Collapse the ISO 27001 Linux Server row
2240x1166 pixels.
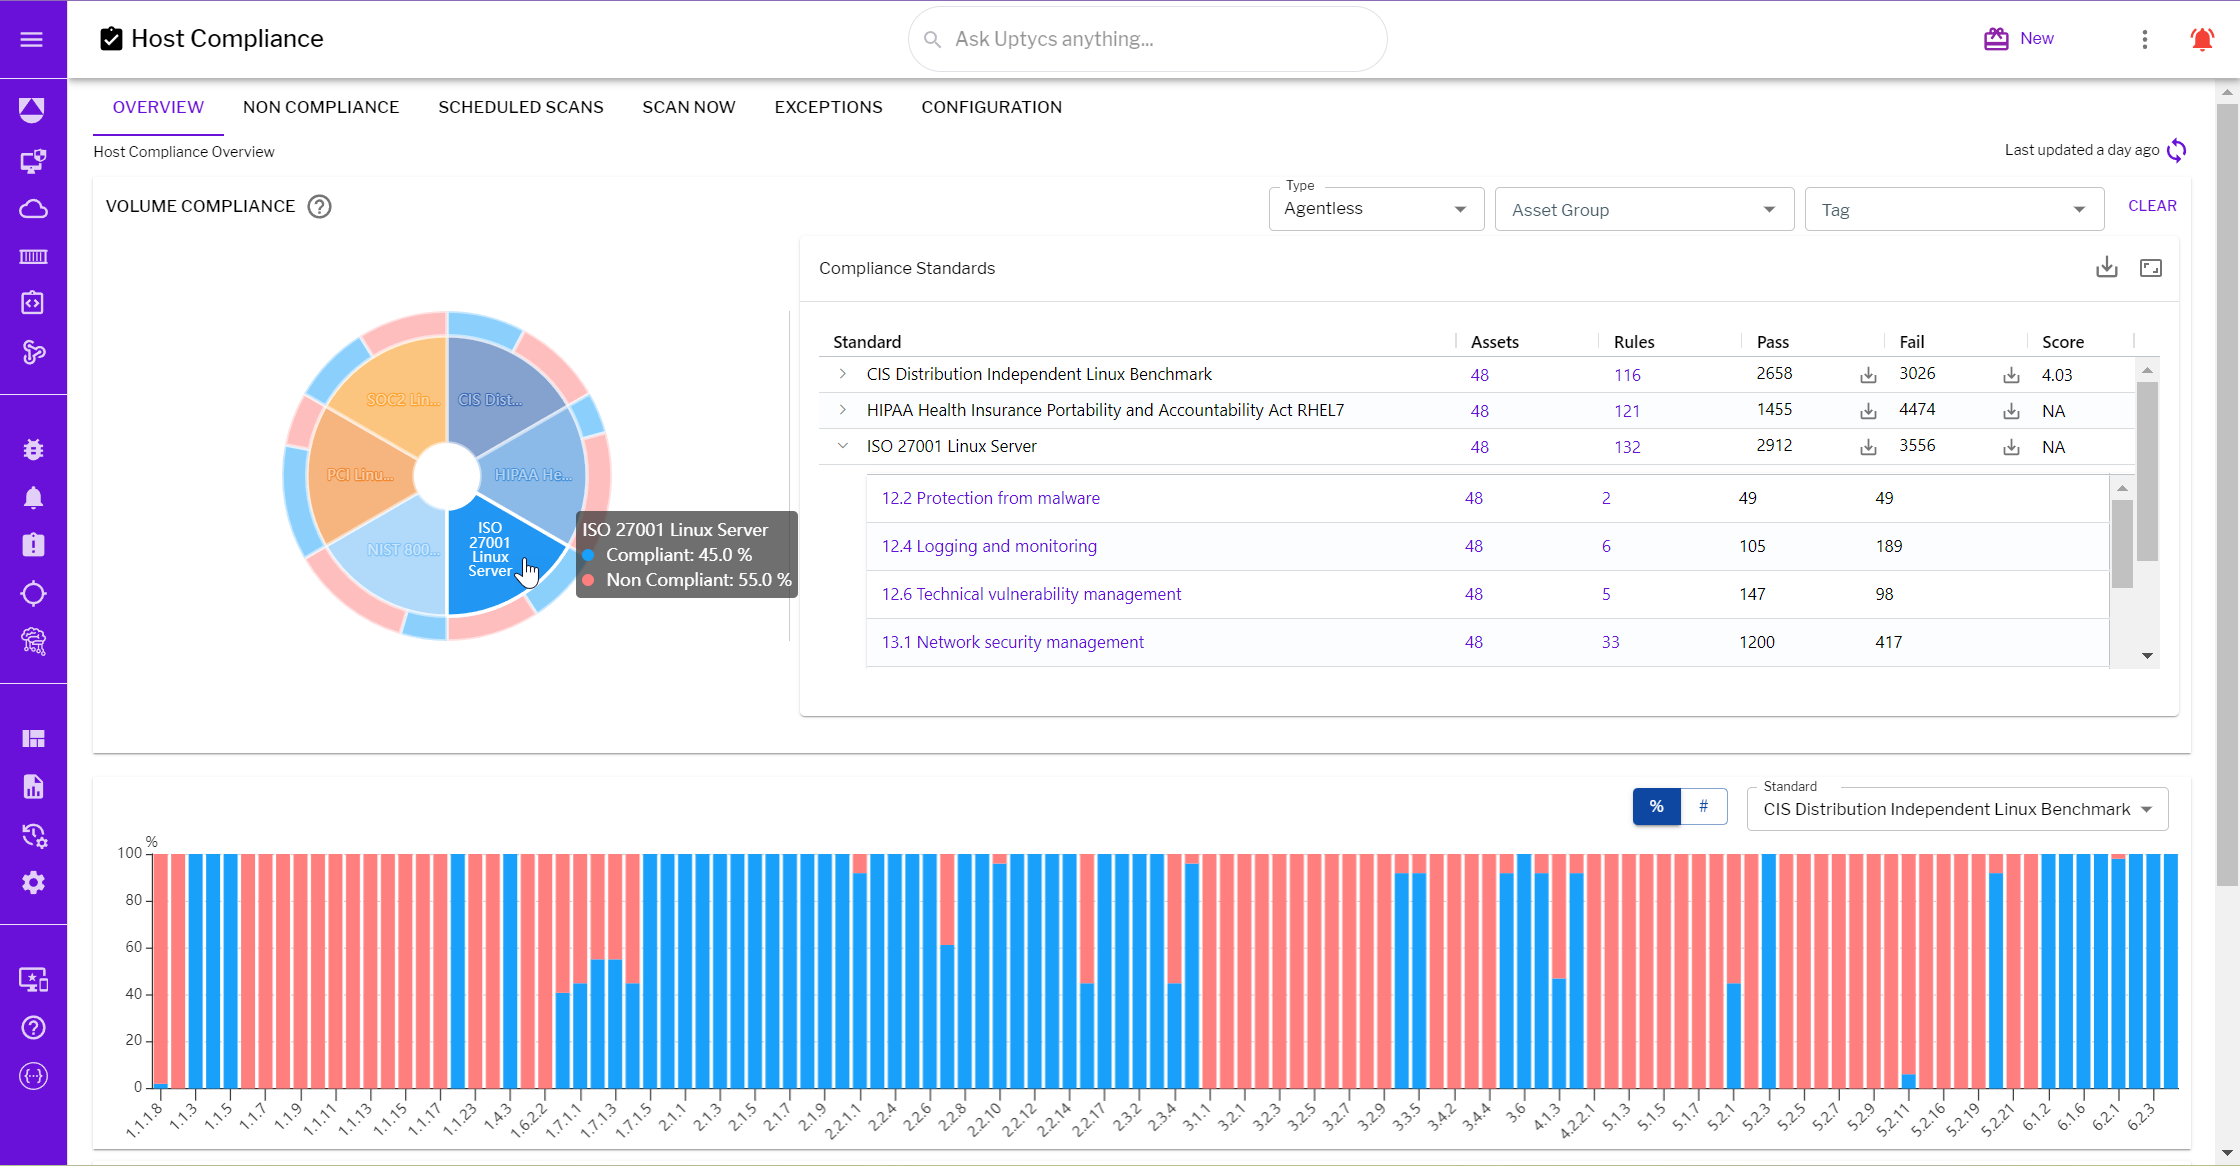point(842,446)
